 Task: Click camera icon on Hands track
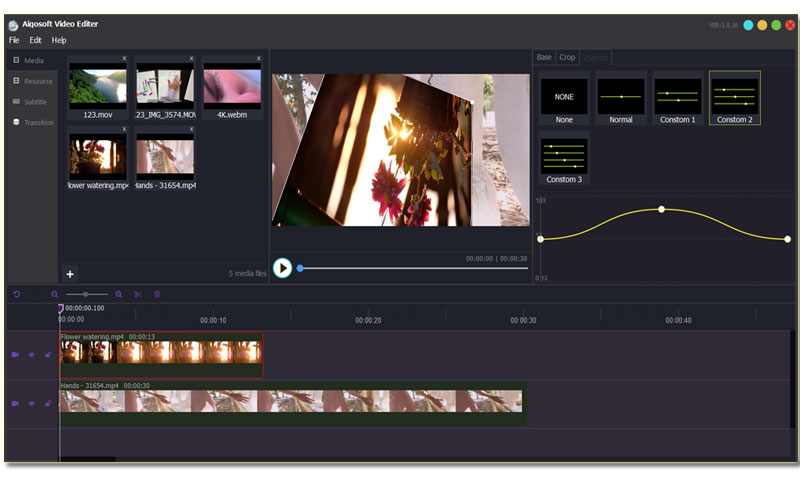(15, 403)
